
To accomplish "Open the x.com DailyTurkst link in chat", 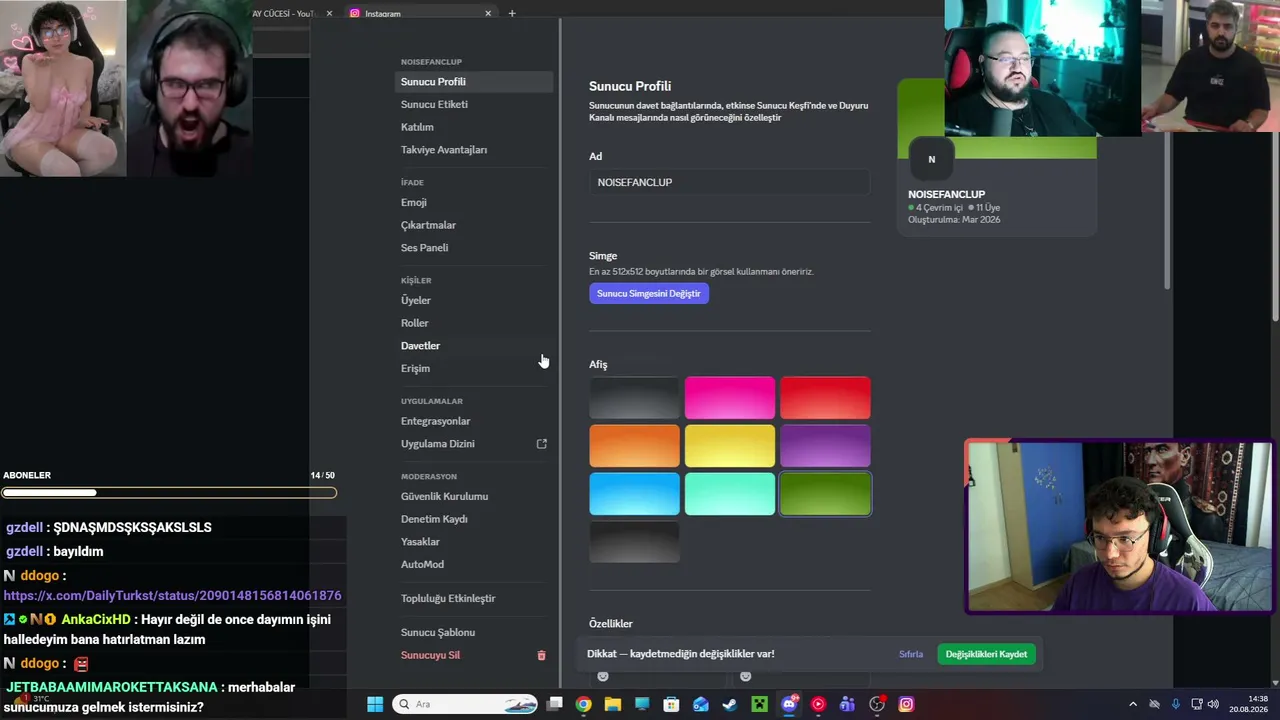I will 172,595.
